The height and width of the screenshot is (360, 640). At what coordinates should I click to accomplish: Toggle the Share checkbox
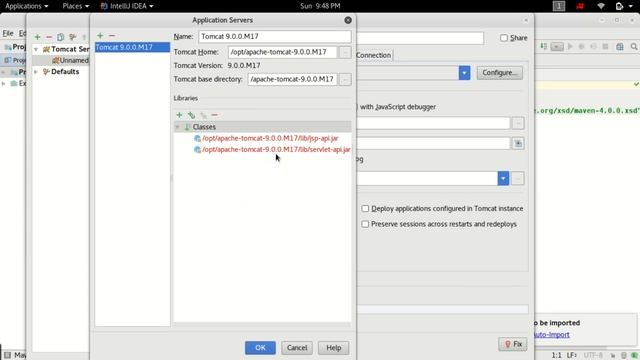(x=504, y=38)
